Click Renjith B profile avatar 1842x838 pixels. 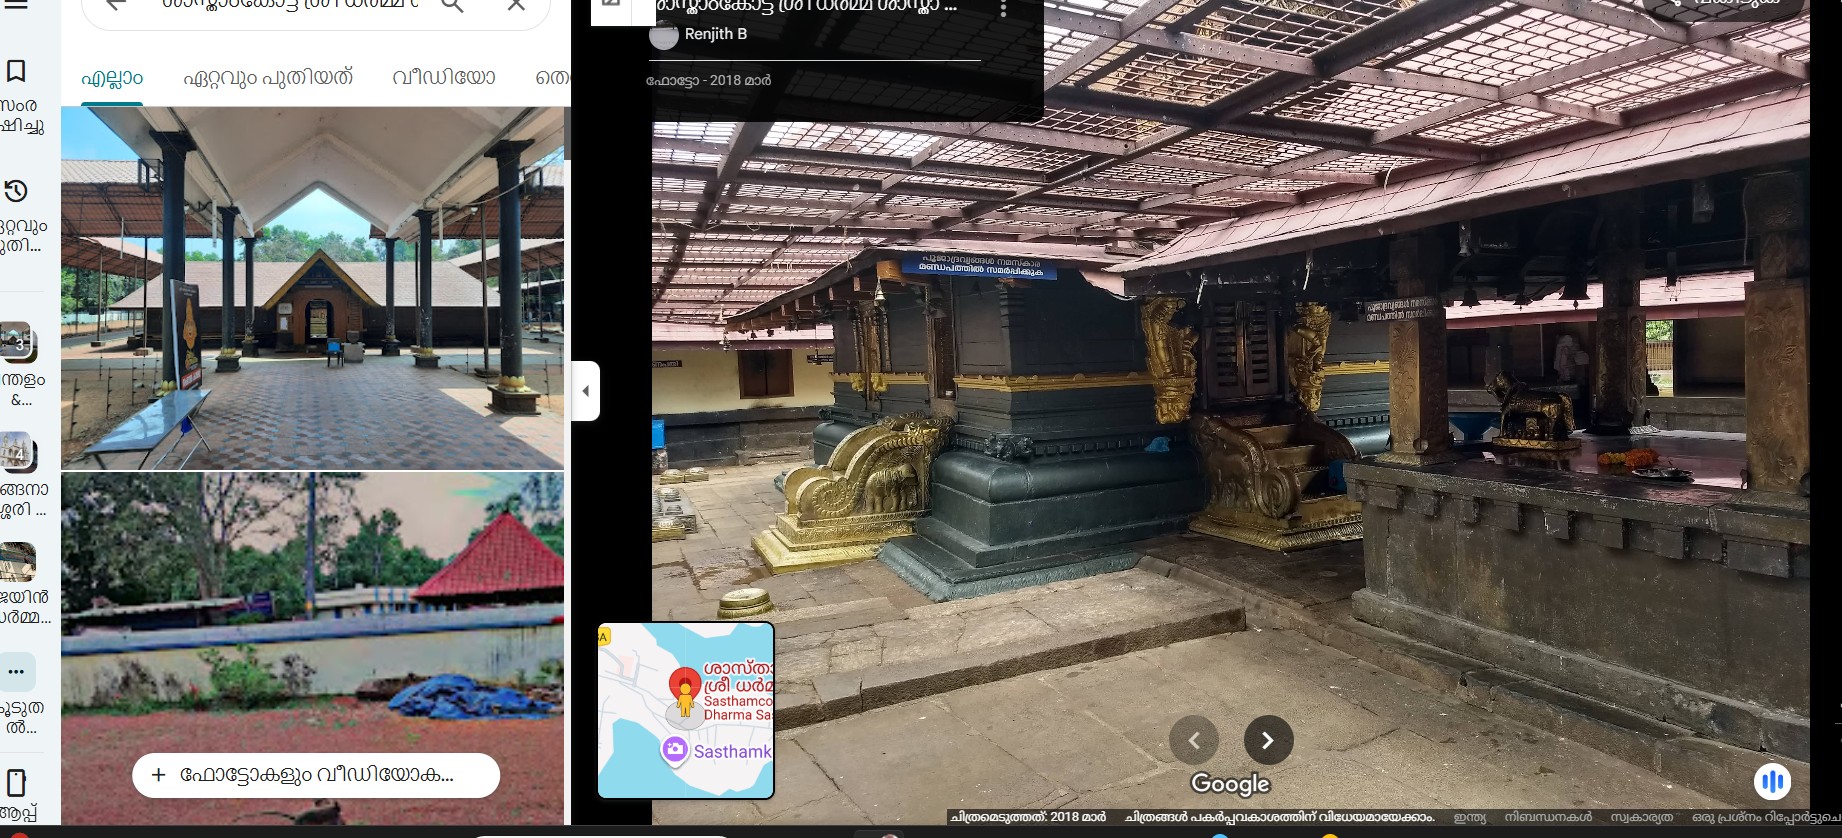[x=664, y=35]
